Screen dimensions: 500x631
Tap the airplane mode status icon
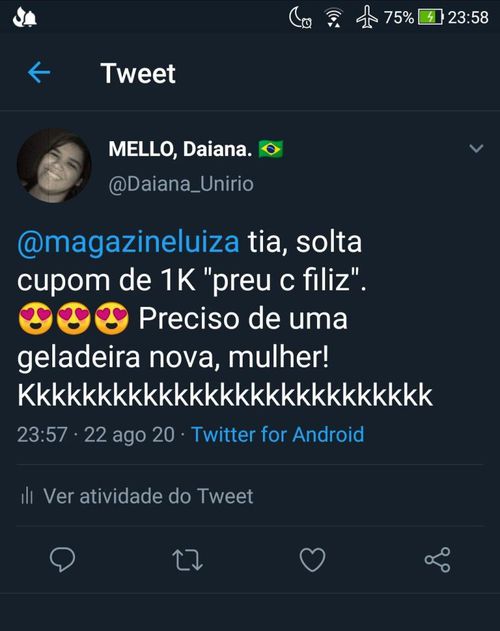(367, 18)
